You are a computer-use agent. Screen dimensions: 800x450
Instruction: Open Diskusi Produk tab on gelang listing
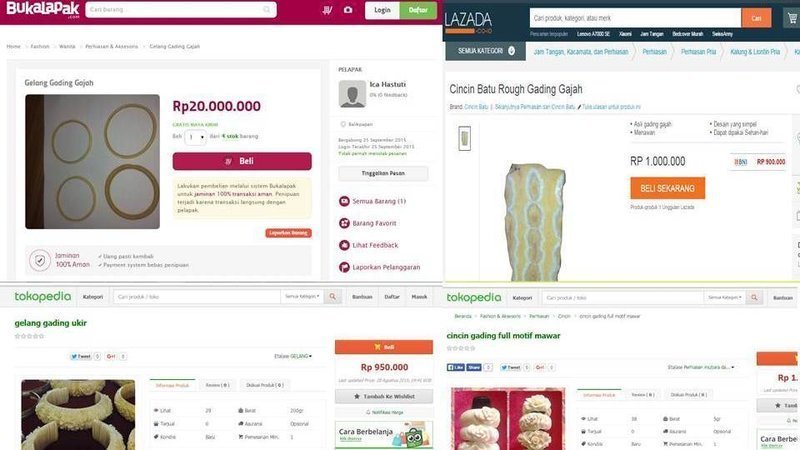pyautogui.click(x=265, y=385)
